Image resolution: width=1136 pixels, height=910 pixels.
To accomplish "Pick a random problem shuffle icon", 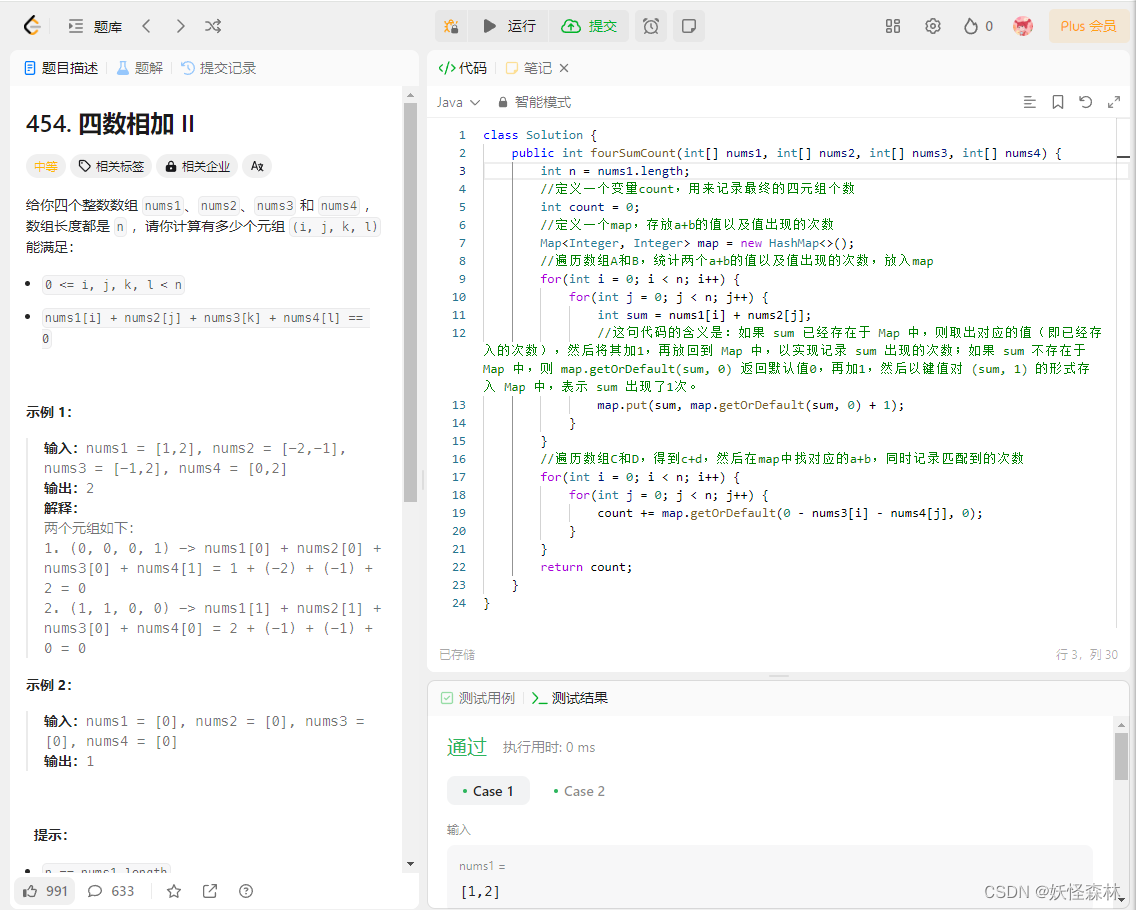I will pyautogui.click(x=213, y=26).
